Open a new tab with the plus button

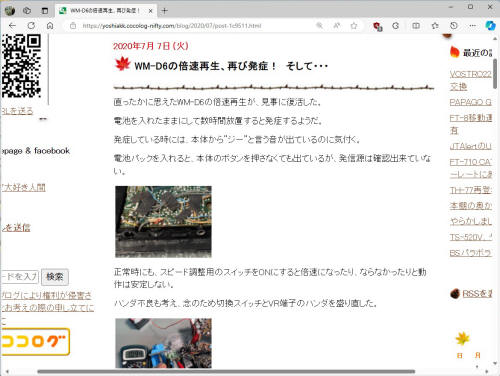(164, 11)
